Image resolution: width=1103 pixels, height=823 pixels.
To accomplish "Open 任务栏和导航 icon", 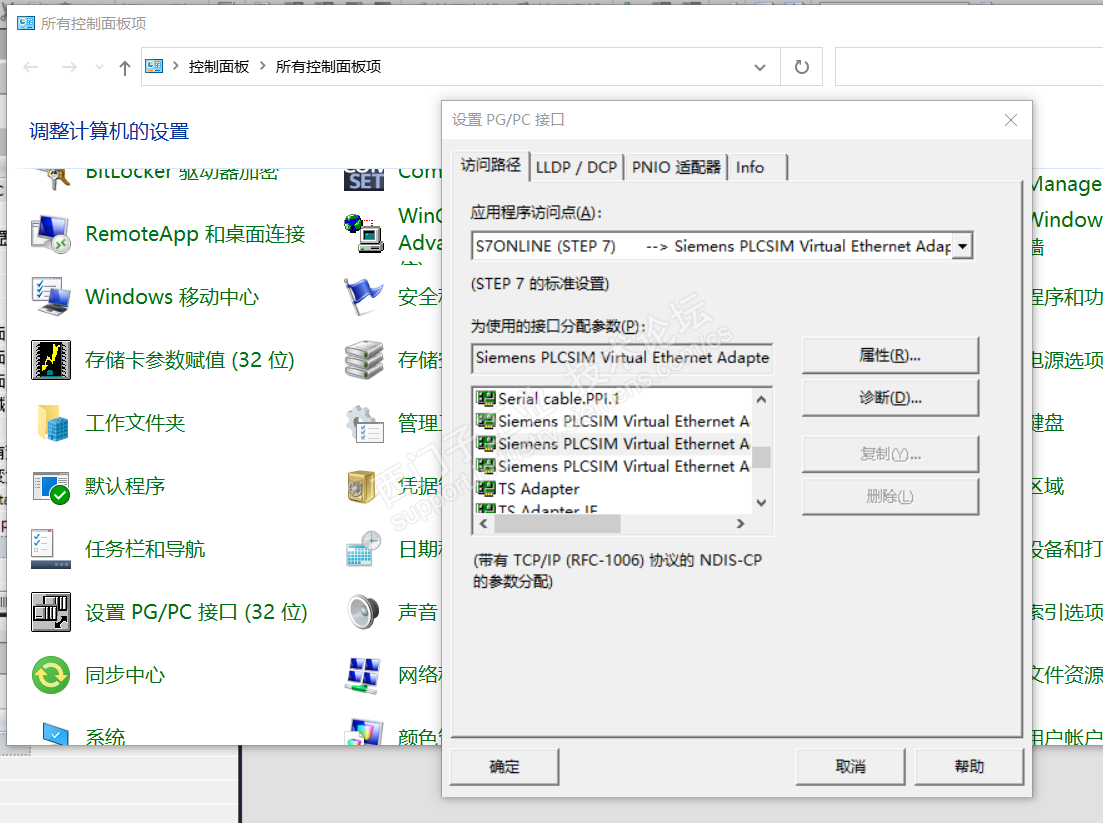I will [51, 549].
